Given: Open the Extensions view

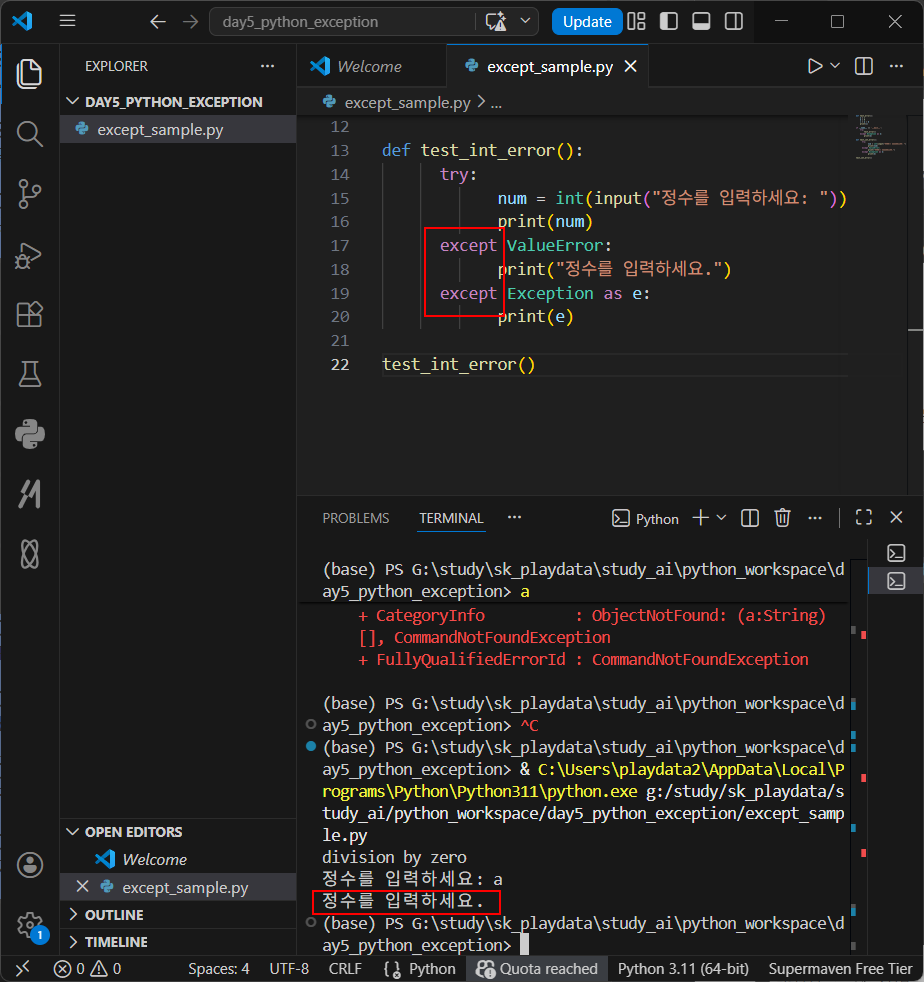Looking at the screenshot, I should (x=29, y=314).
